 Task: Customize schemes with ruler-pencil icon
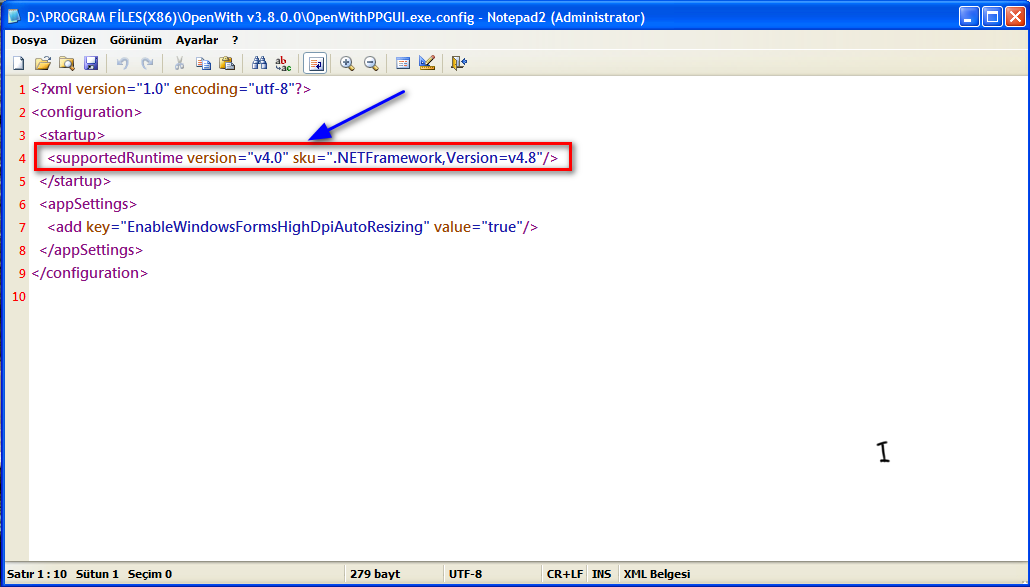[x=427, y=63]
